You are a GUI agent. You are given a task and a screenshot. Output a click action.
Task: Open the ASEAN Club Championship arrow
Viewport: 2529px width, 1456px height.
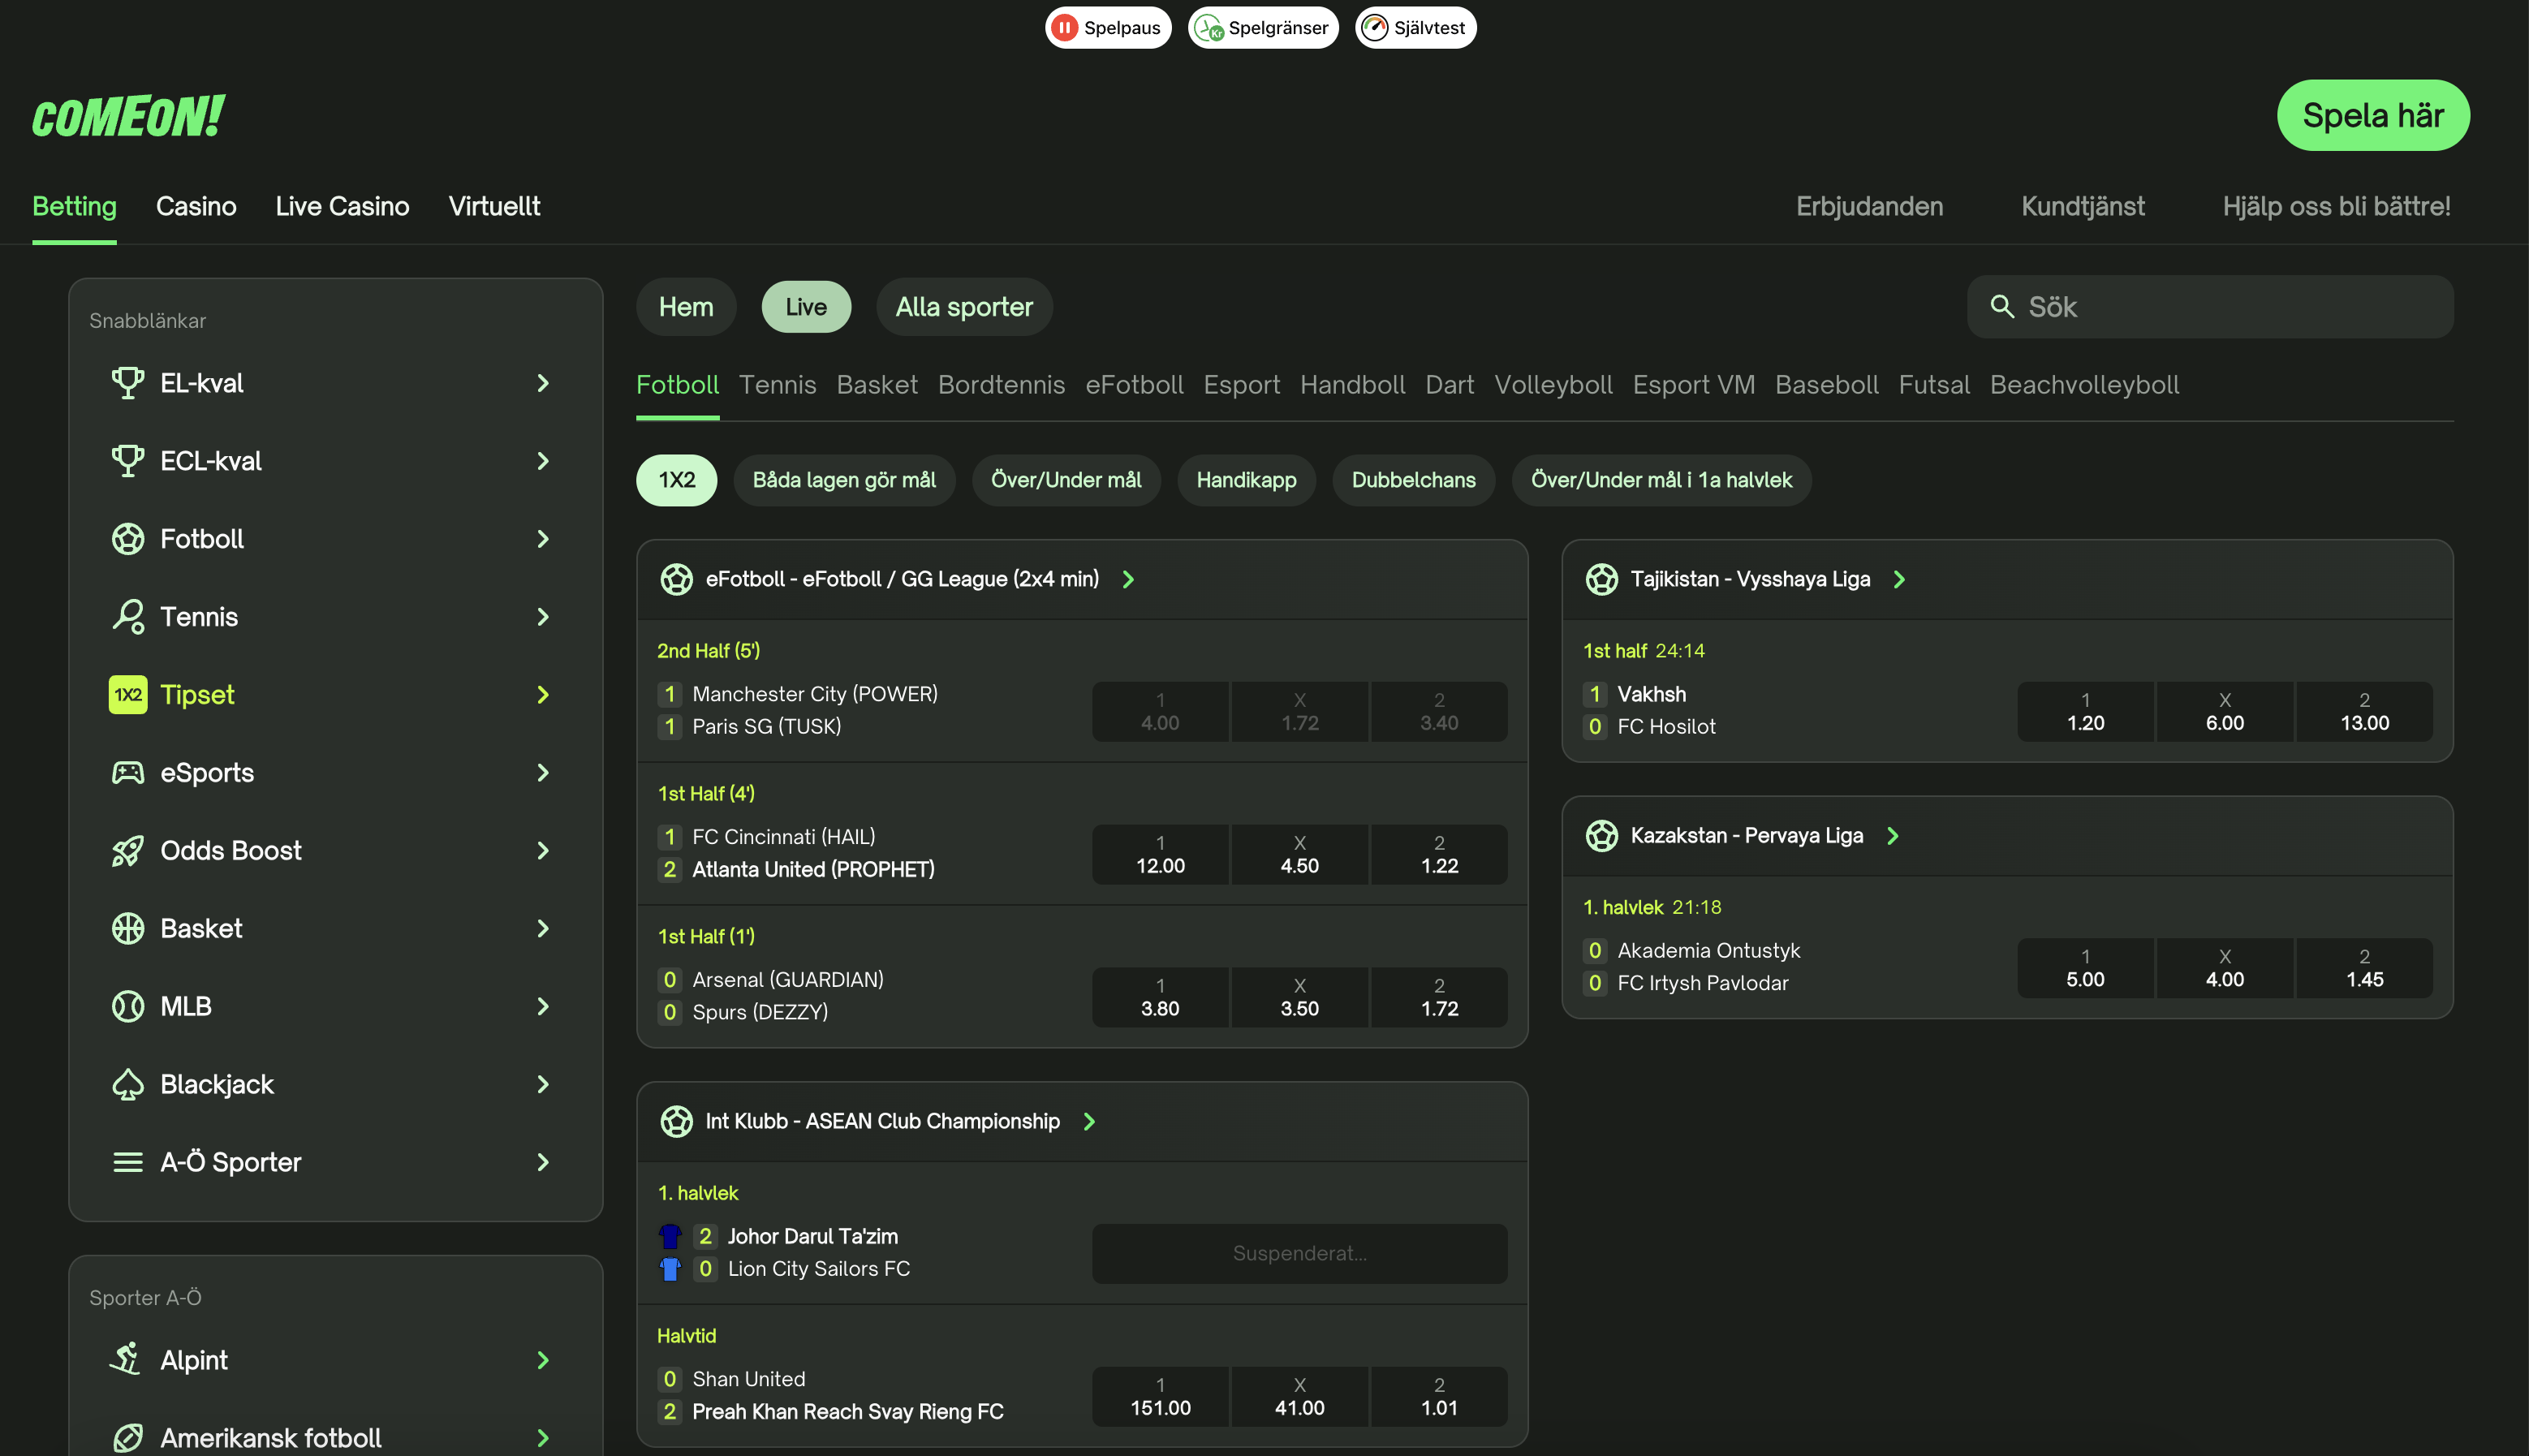1090,1121
